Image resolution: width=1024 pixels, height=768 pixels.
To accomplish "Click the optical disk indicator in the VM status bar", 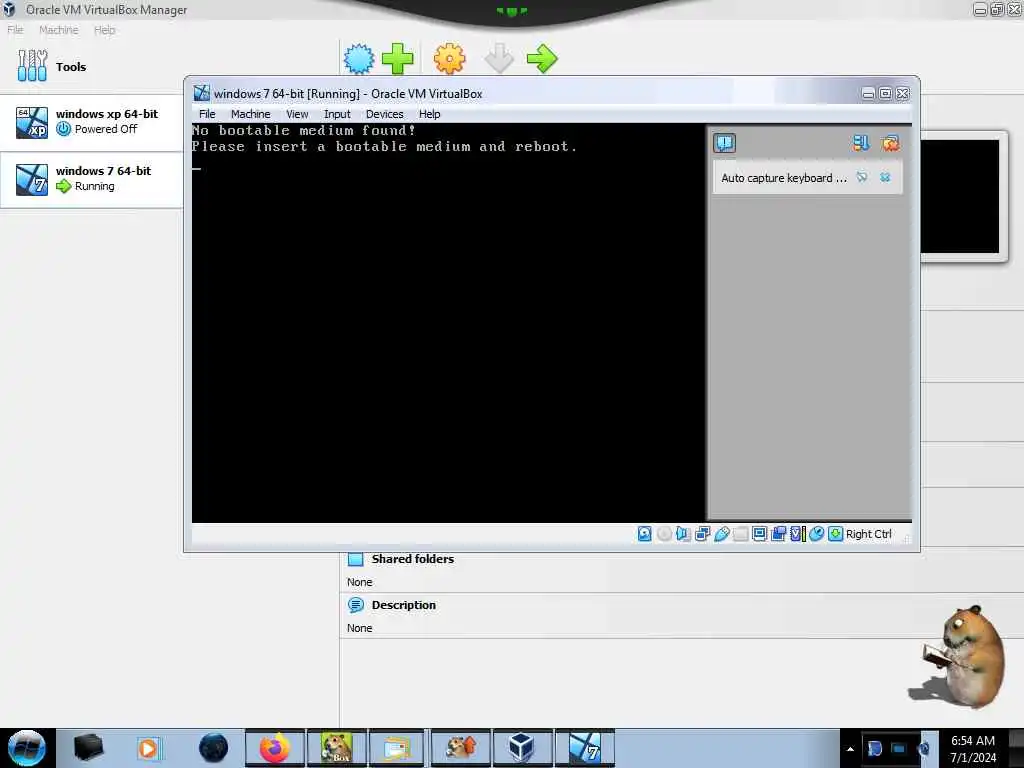I will pos(664,534).
